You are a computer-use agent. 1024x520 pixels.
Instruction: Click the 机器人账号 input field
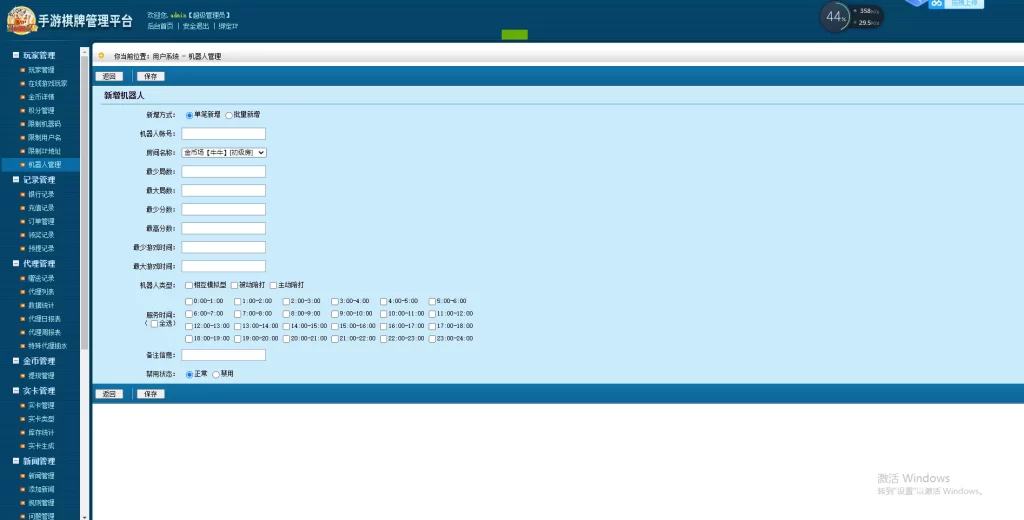223,134
